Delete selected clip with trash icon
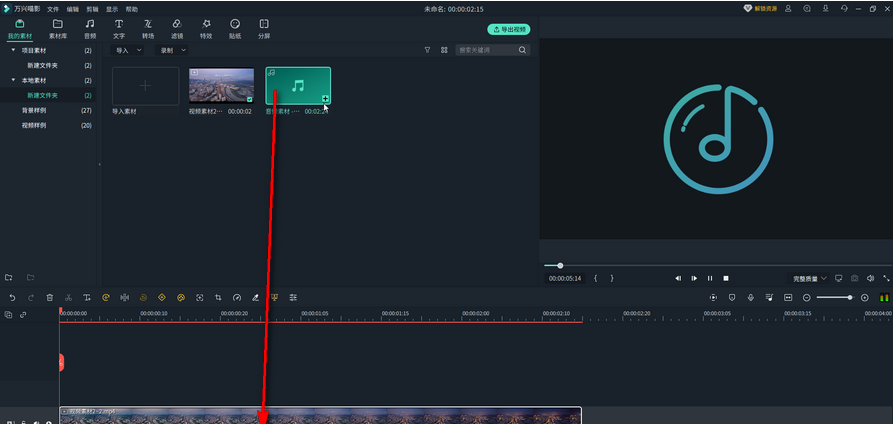Viewport: 893px width, 424px height. (x=50, y=297)
